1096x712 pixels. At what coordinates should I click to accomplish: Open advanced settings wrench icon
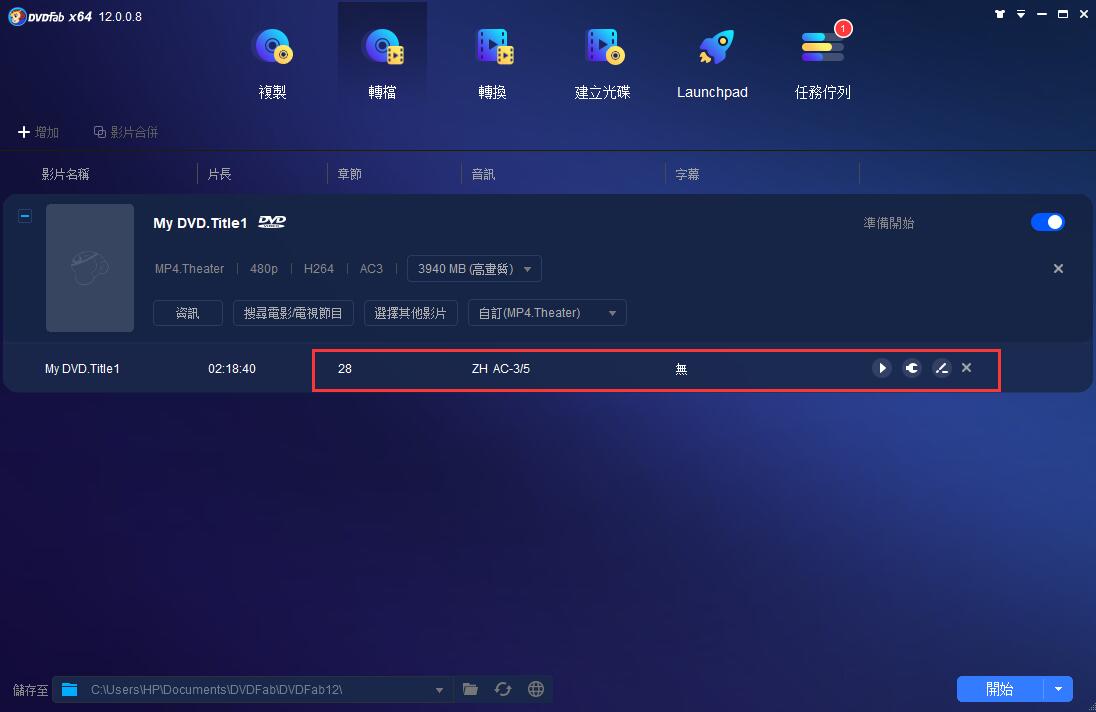912,368
